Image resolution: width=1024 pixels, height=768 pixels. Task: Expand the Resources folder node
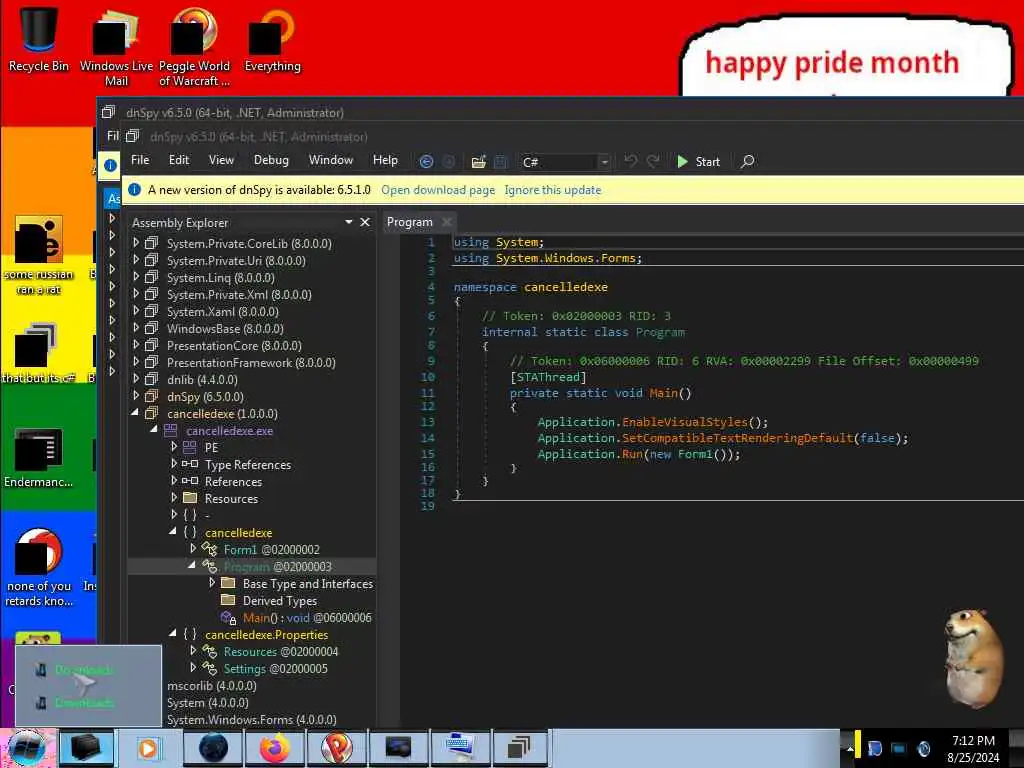point(174,498)
